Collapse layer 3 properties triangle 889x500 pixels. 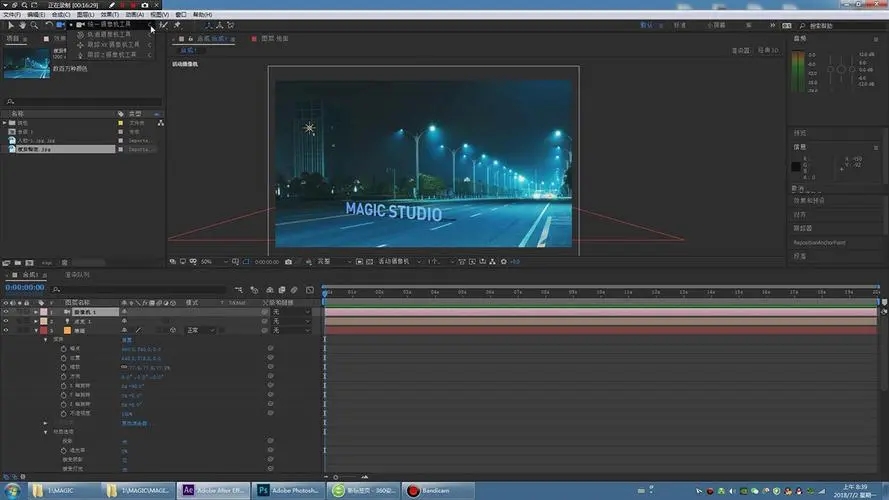tap(36, 330)
